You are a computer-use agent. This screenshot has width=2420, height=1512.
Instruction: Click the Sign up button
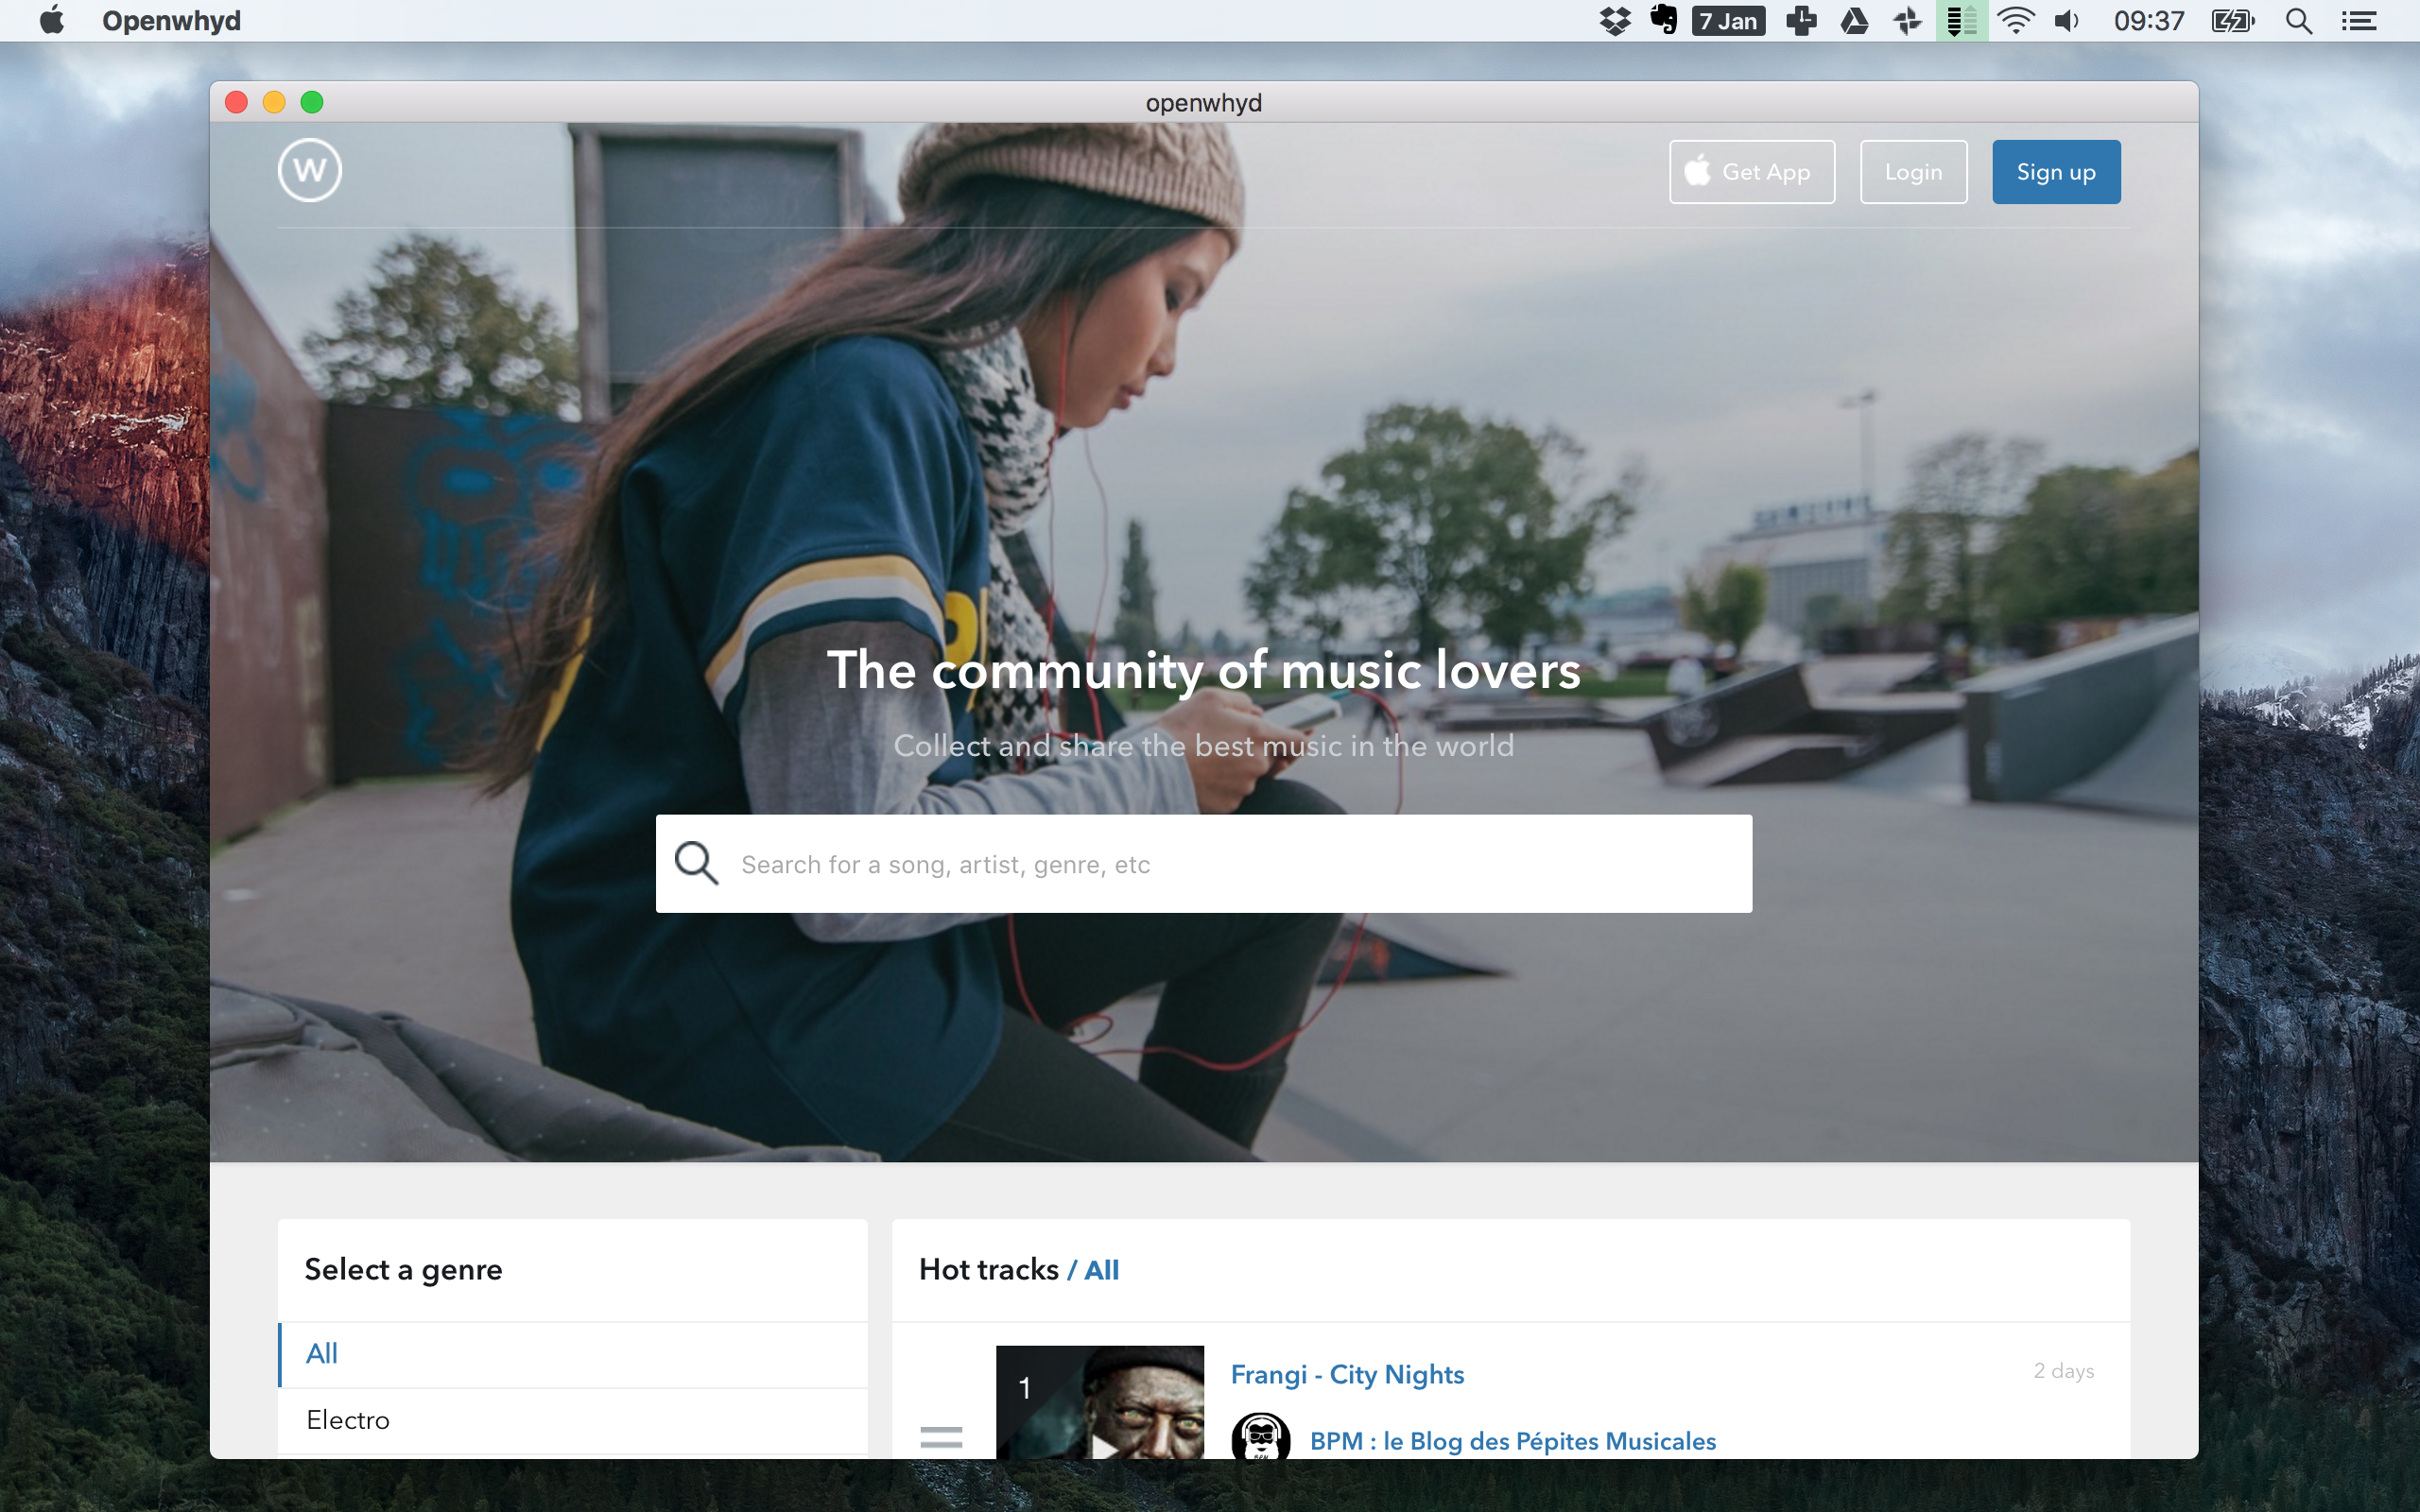click(2055, 172)
